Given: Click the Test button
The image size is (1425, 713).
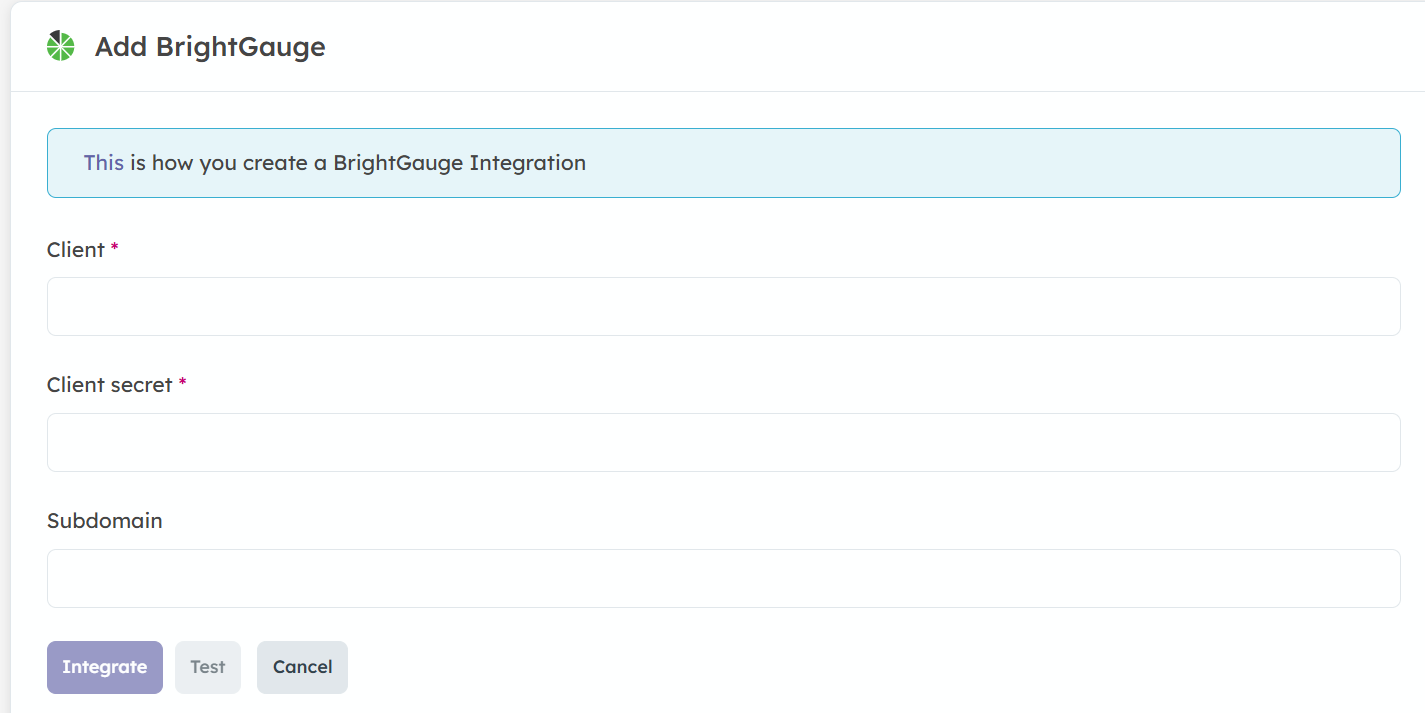Looking at the screenshot, I should (208, 667).
